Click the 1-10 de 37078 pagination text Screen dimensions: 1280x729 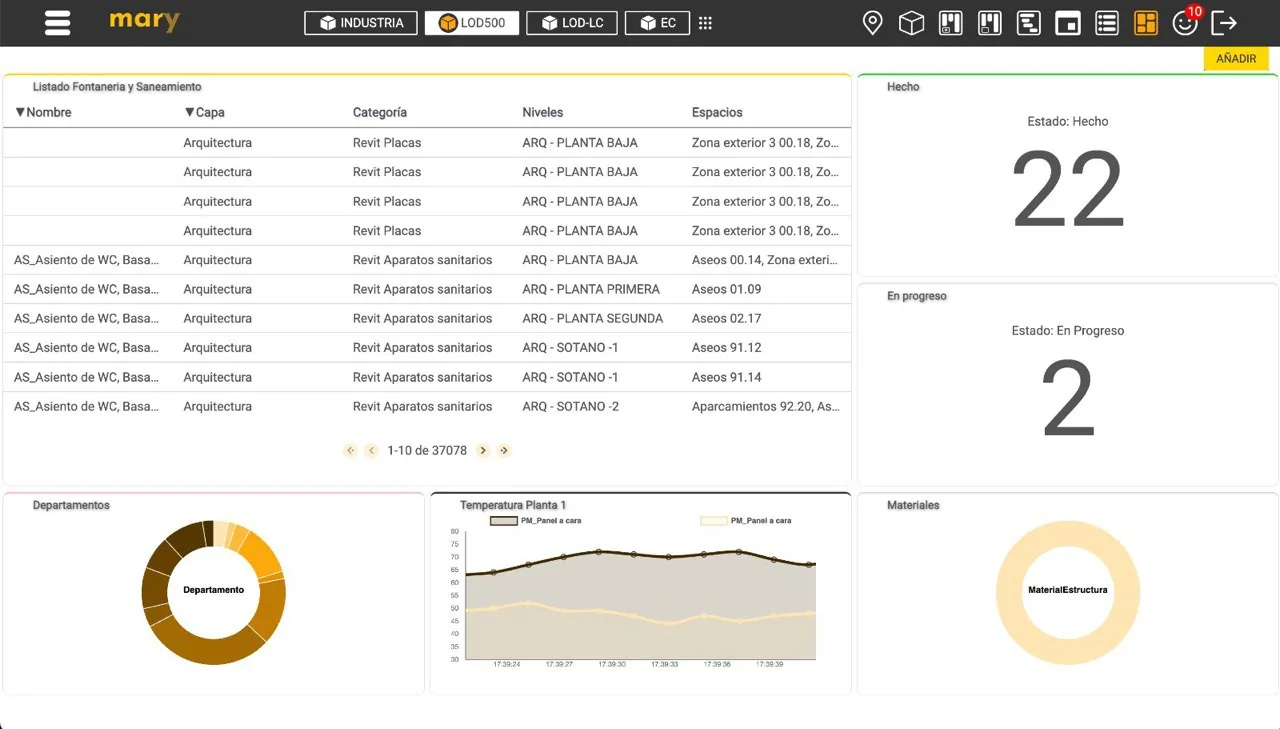point(427,450)
